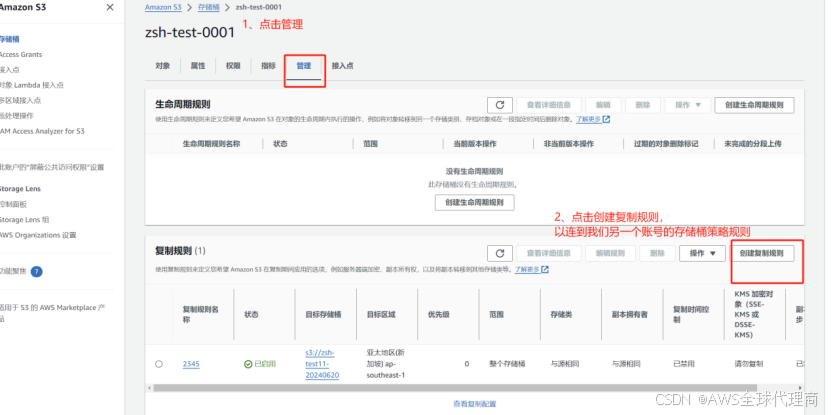
Task: Click the 查看复制配置 link
Action: click(x=474, y=404)
